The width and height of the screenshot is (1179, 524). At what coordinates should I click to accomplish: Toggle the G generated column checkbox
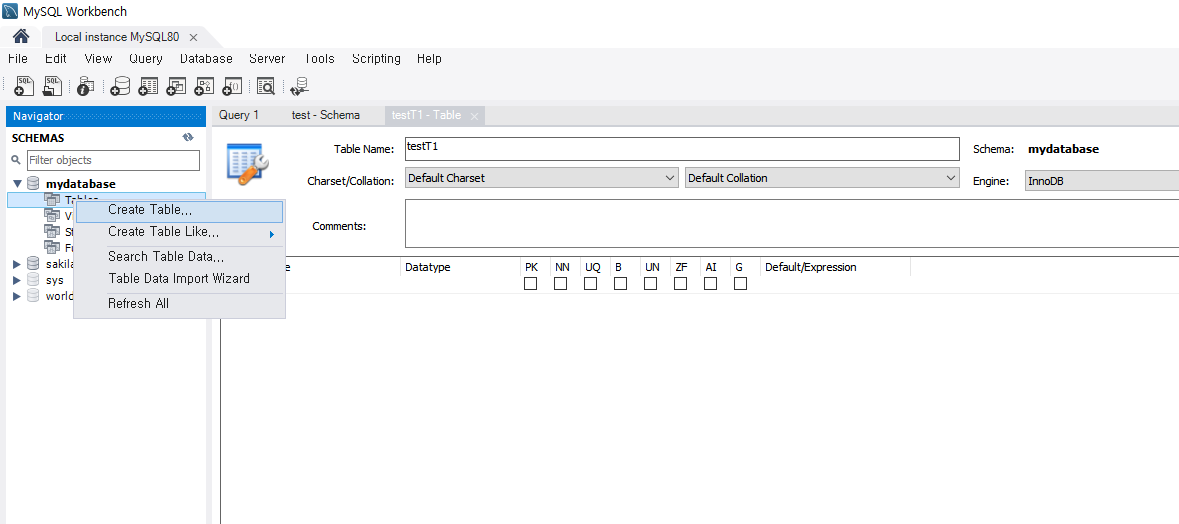(741, 283)
